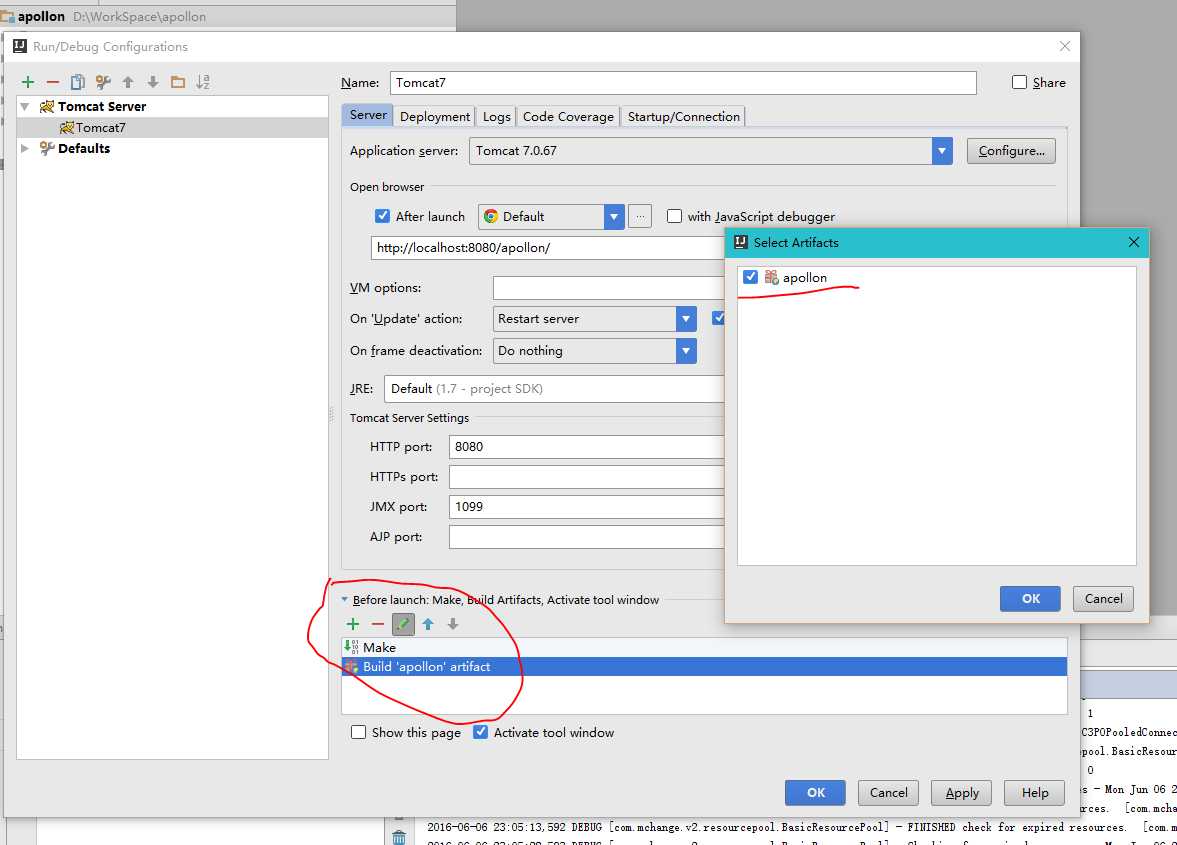
Task: Close the Select Artifacts dialog
Action: point(1133,242)
